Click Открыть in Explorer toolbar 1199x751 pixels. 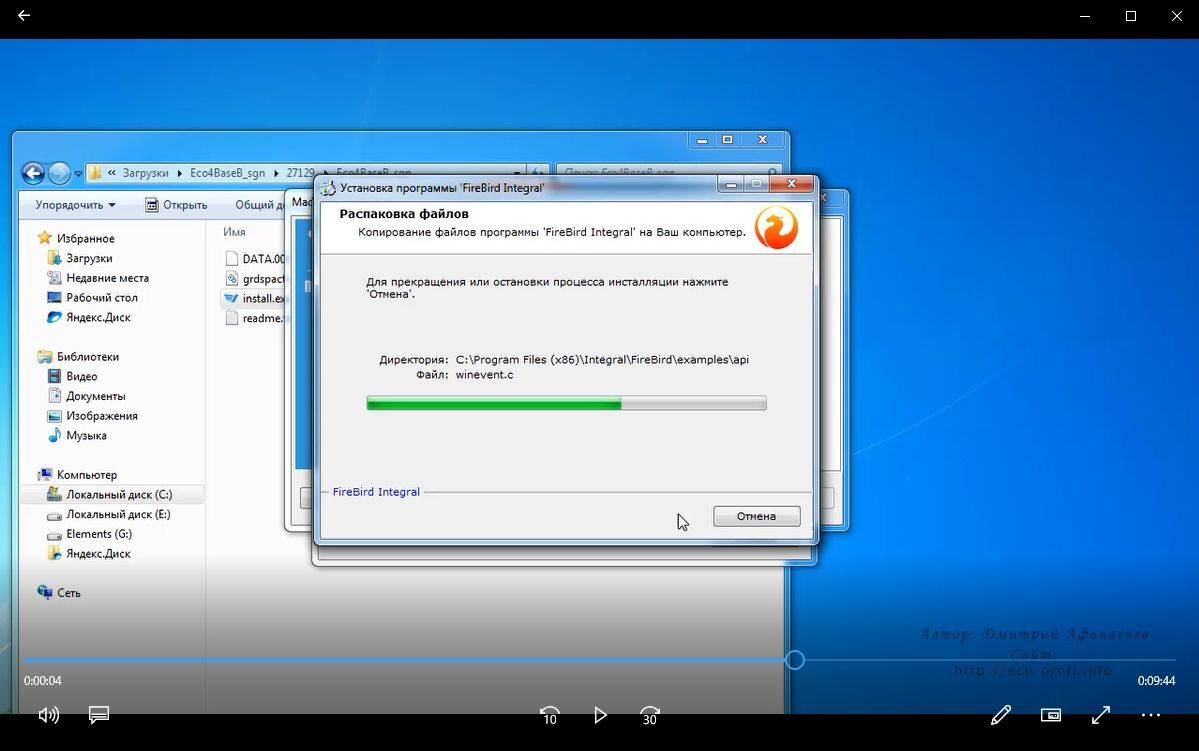176,205
